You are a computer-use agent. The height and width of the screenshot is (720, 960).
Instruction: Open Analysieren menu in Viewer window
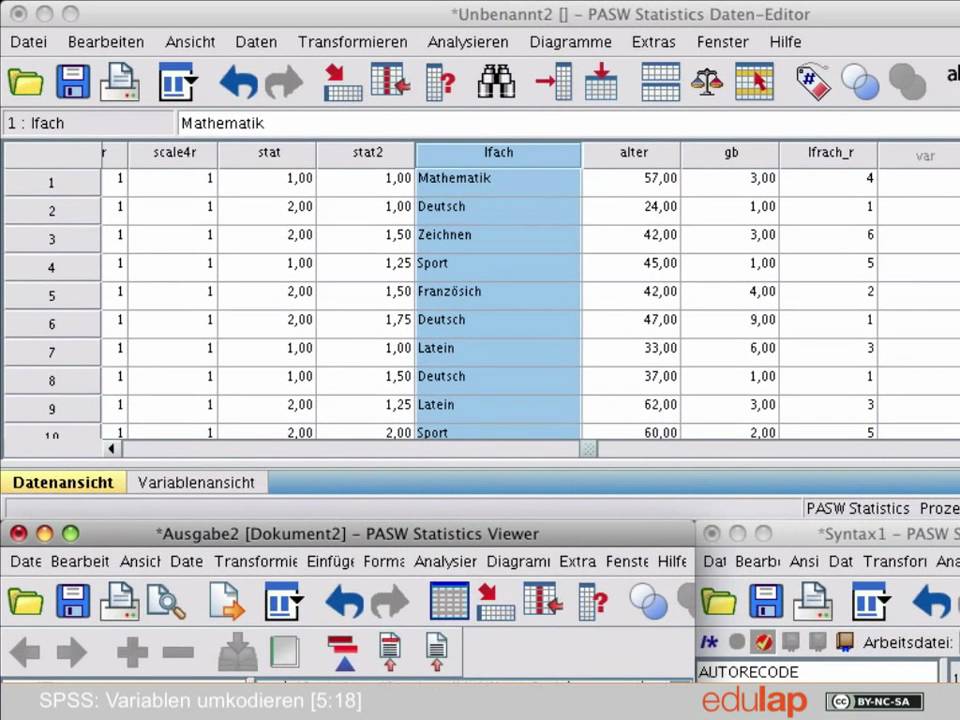[445, 561]
